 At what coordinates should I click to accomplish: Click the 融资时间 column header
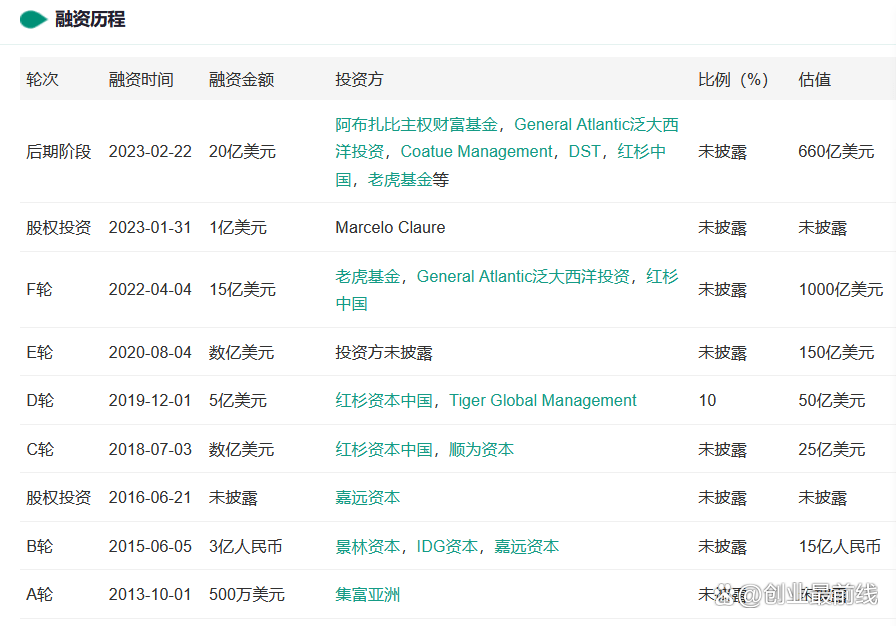(141, 79)
